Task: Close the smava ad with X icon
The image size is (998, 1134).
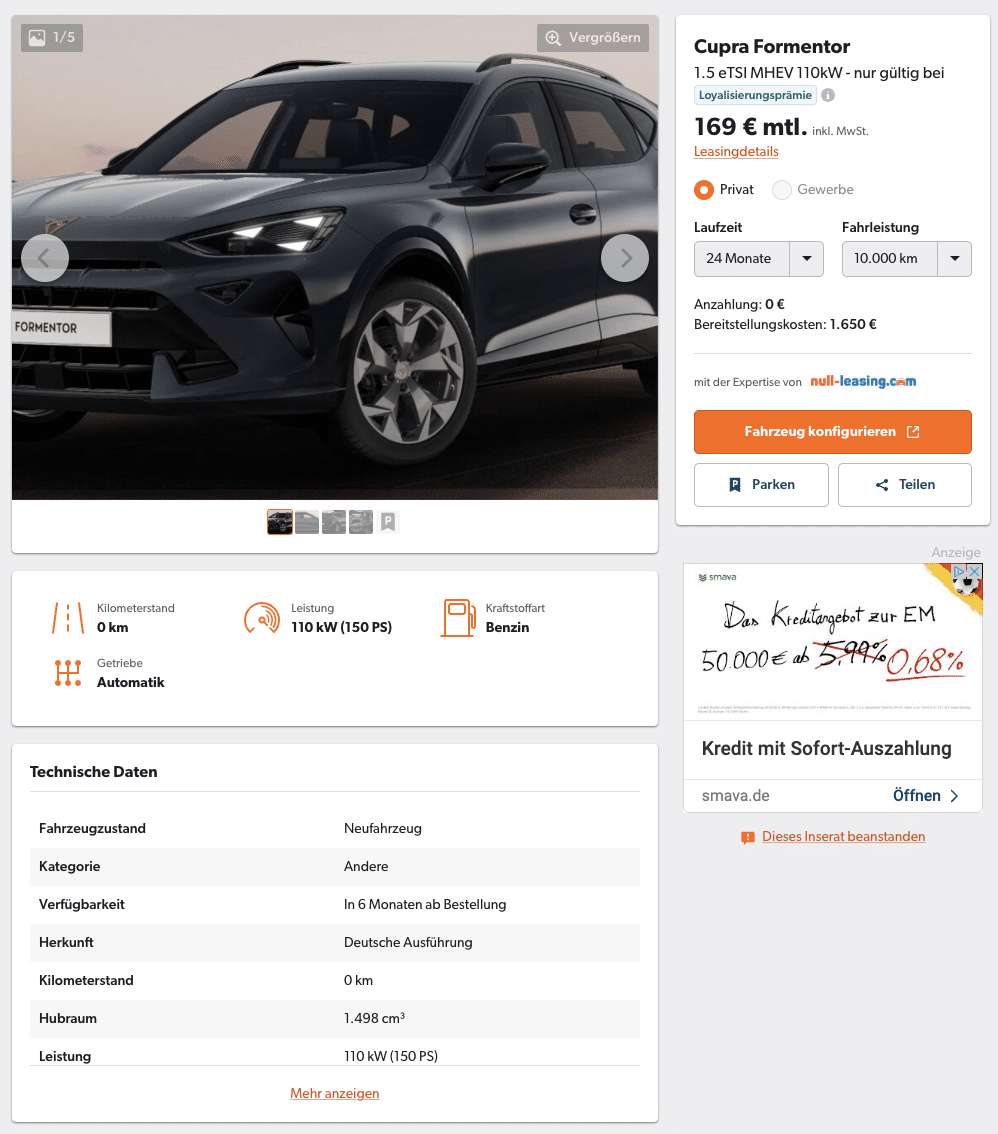Action: pyautogui.click(x=975, y=571)
